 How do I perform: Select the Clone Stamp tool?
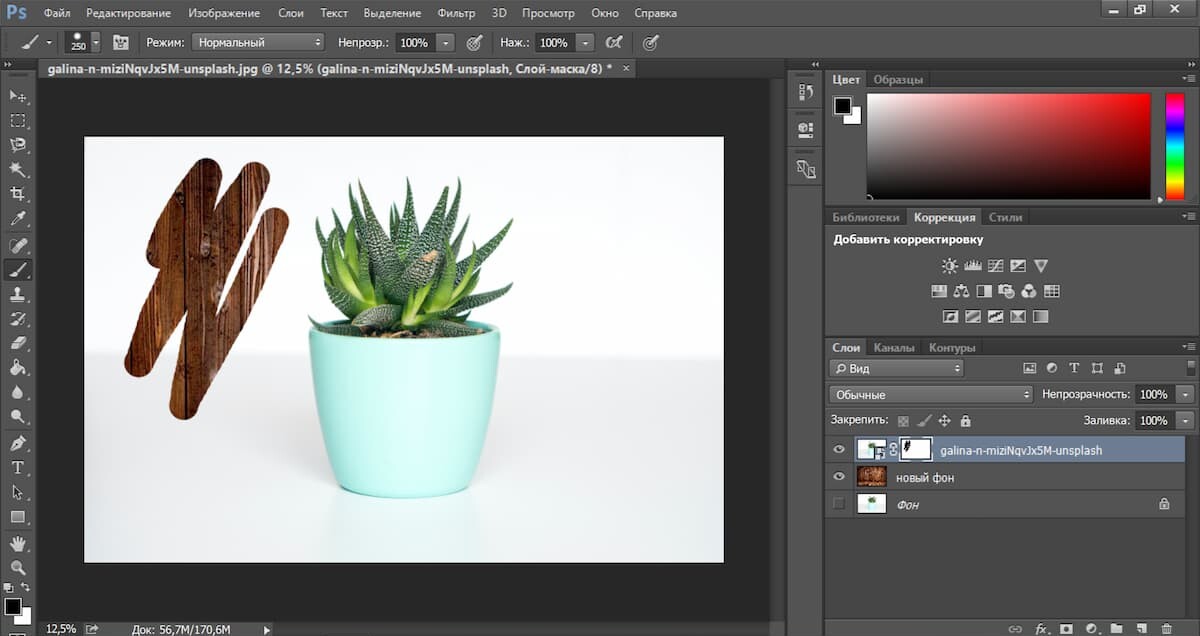[x=17, y=294]
